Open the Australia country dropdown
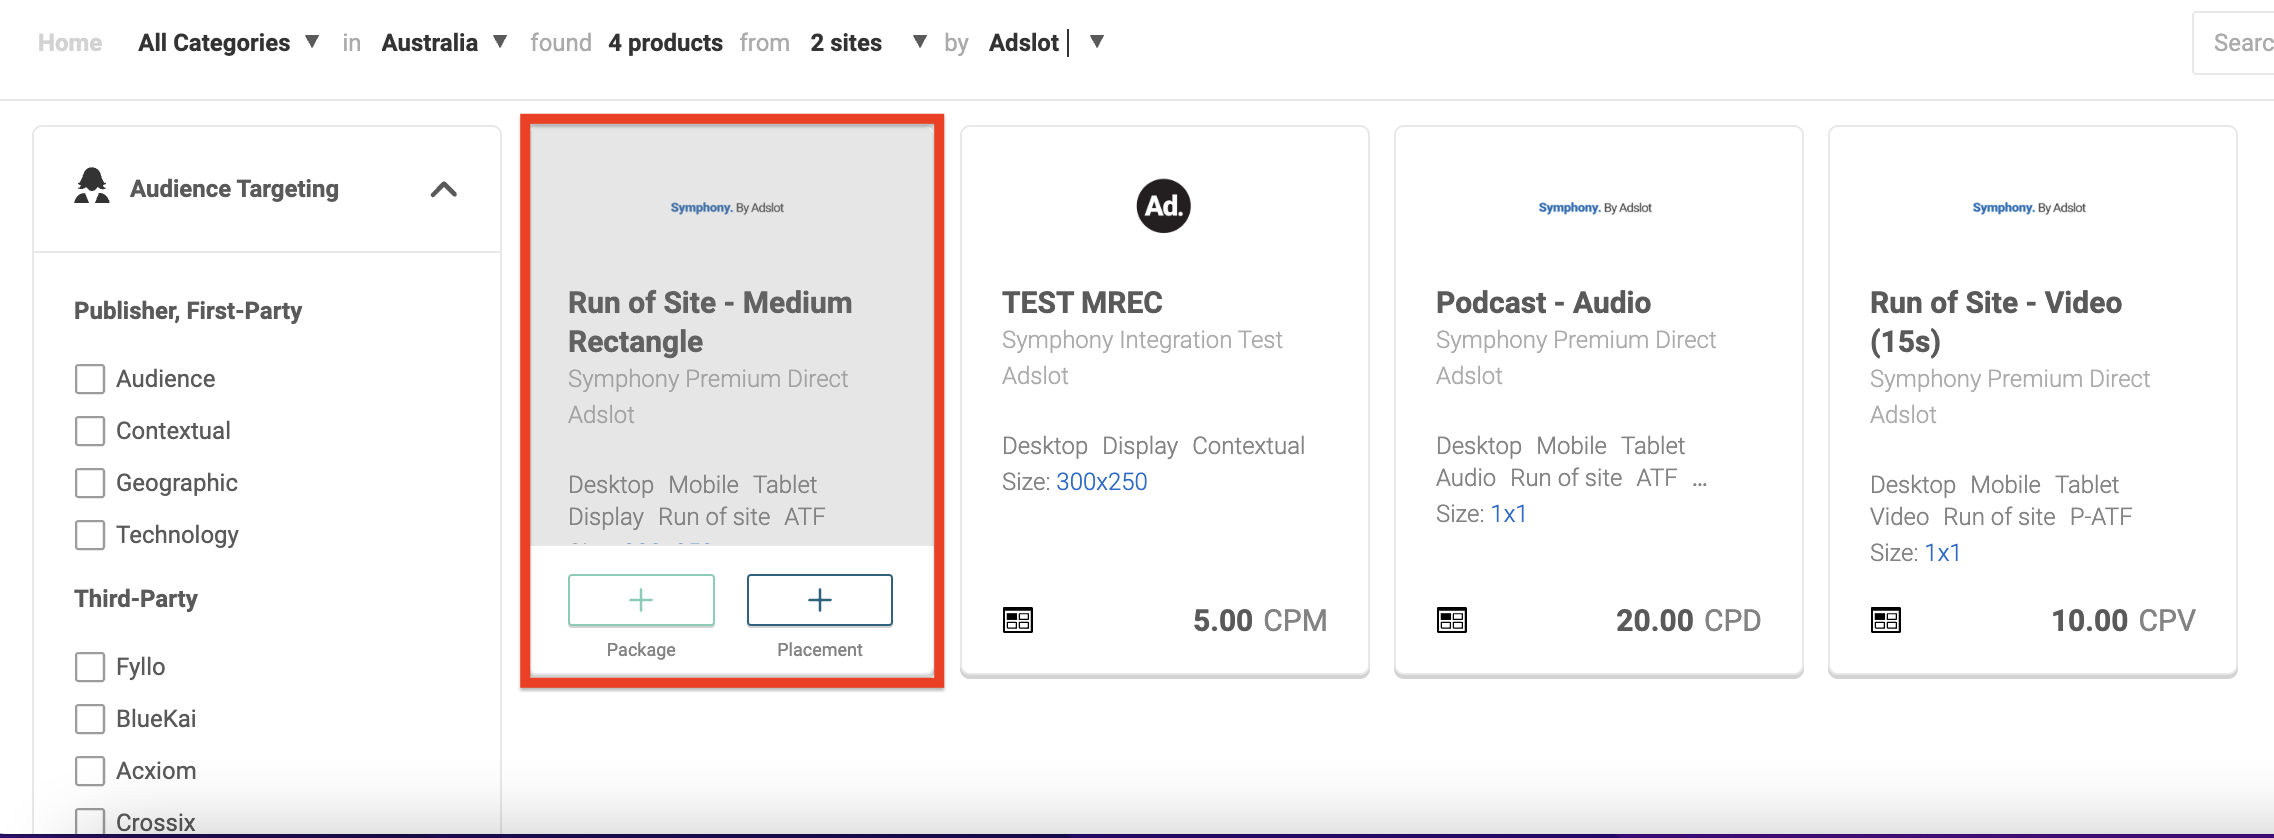Image resolution: width=2274 pixels, height=838 pixels. click(445, 42)
